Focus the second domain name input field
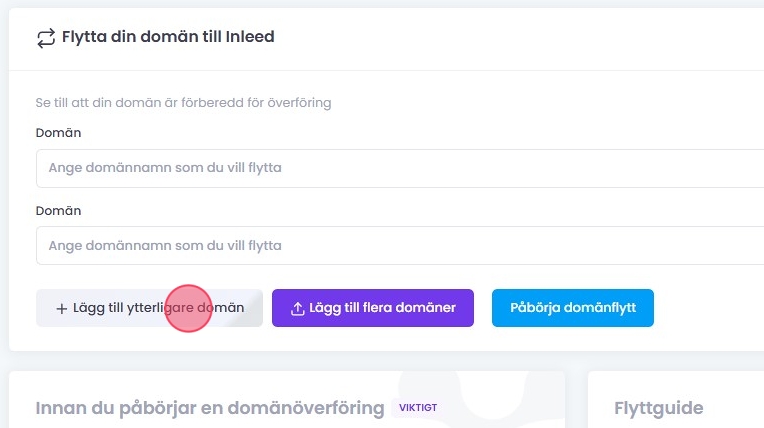Screen dimensions: 764x428 pos(400,245)
